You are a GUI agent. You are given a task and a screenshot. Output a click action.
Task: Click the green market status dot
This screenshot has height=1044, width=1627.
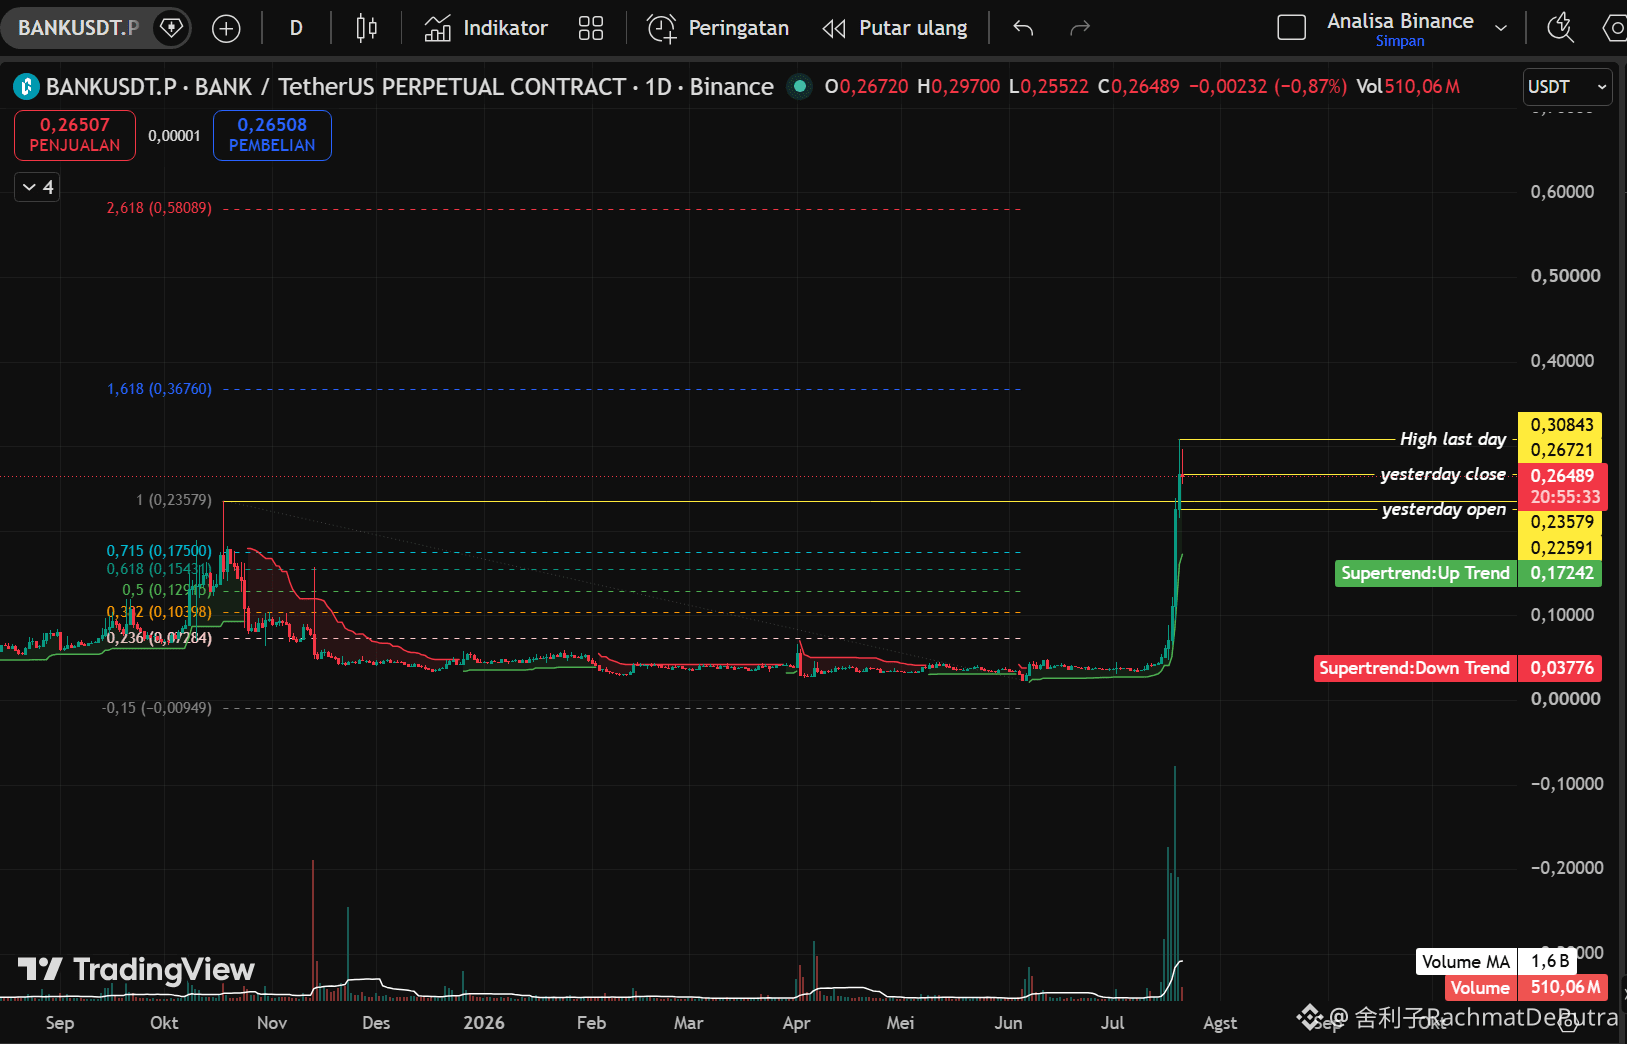coord(799,87)
